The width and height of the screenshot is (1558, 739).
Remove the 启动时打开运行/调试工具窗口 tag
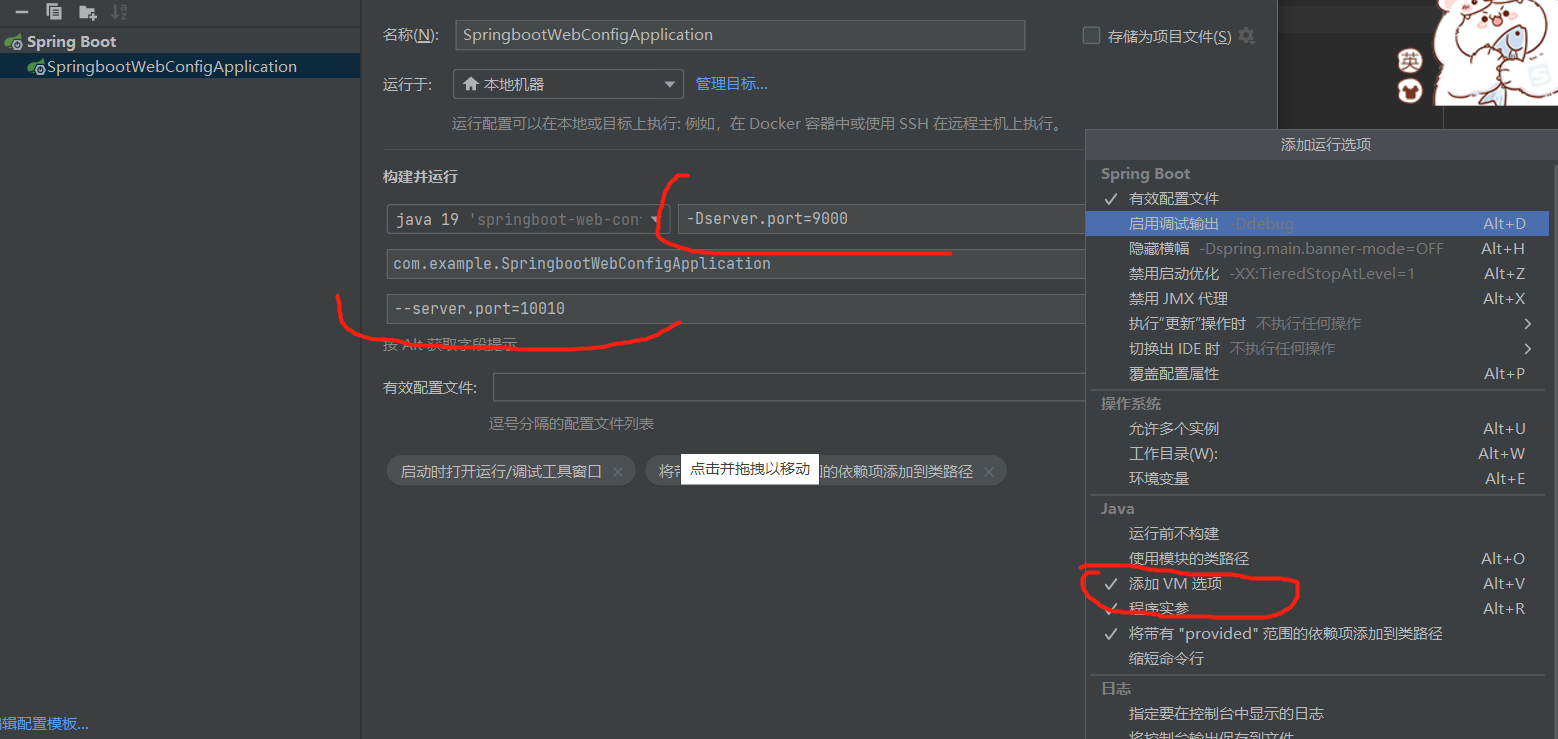(617, 470)
